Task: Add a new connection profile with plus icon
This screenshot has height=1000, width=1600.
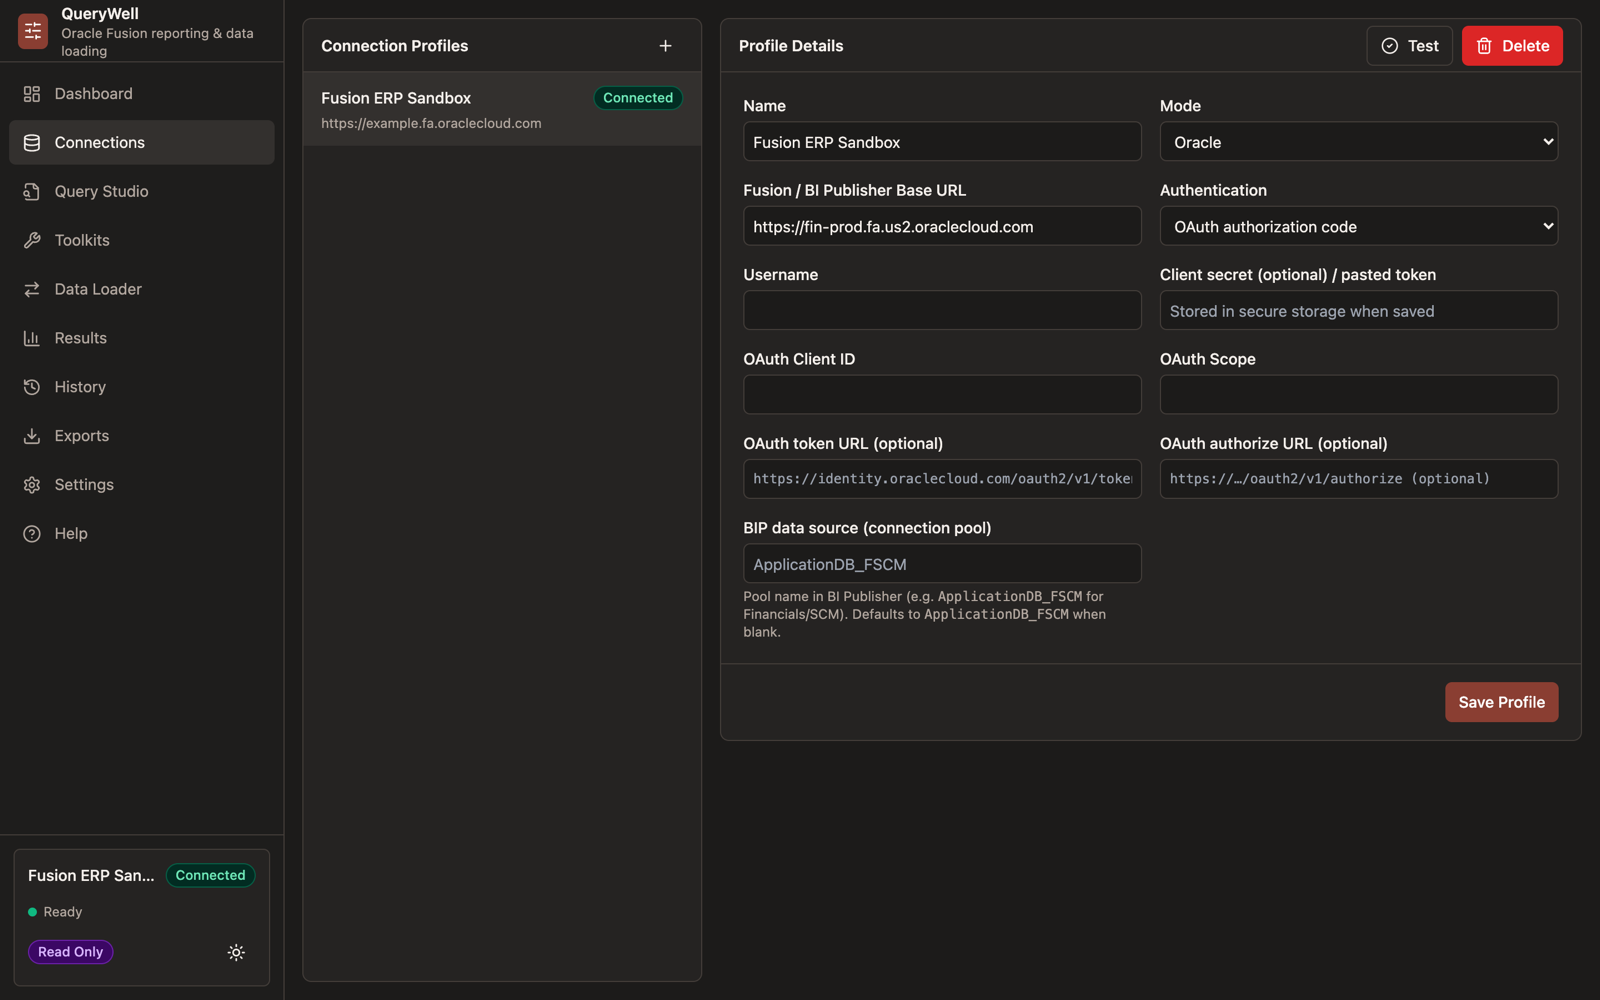Action: pyautogui.click(x=666, y=46)
